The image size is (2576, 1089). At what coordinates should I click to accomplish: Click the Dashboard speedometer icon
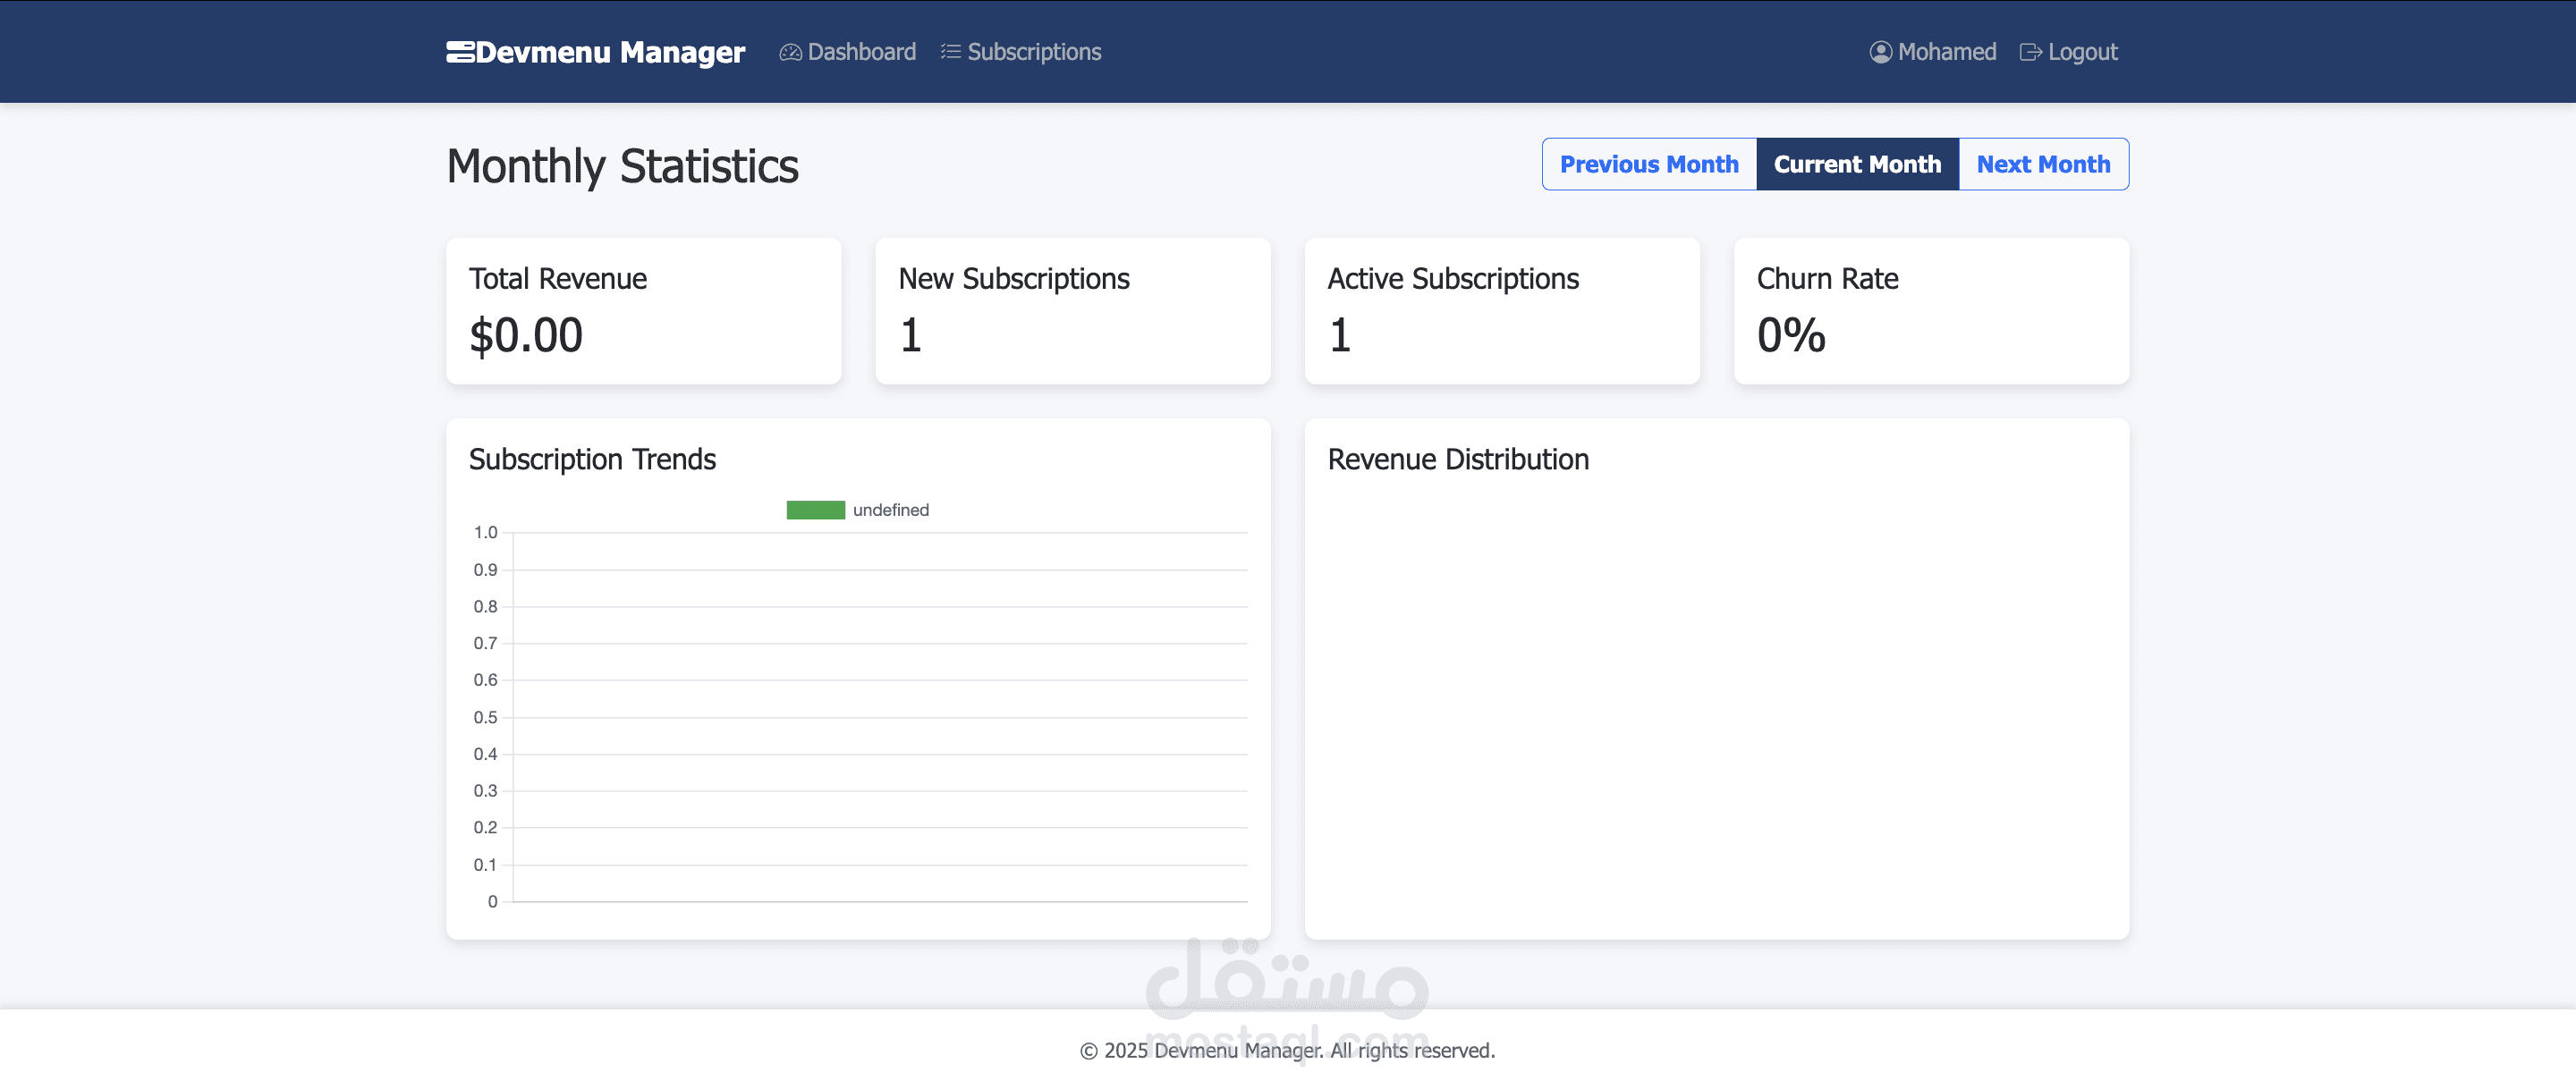click(790, 52)
